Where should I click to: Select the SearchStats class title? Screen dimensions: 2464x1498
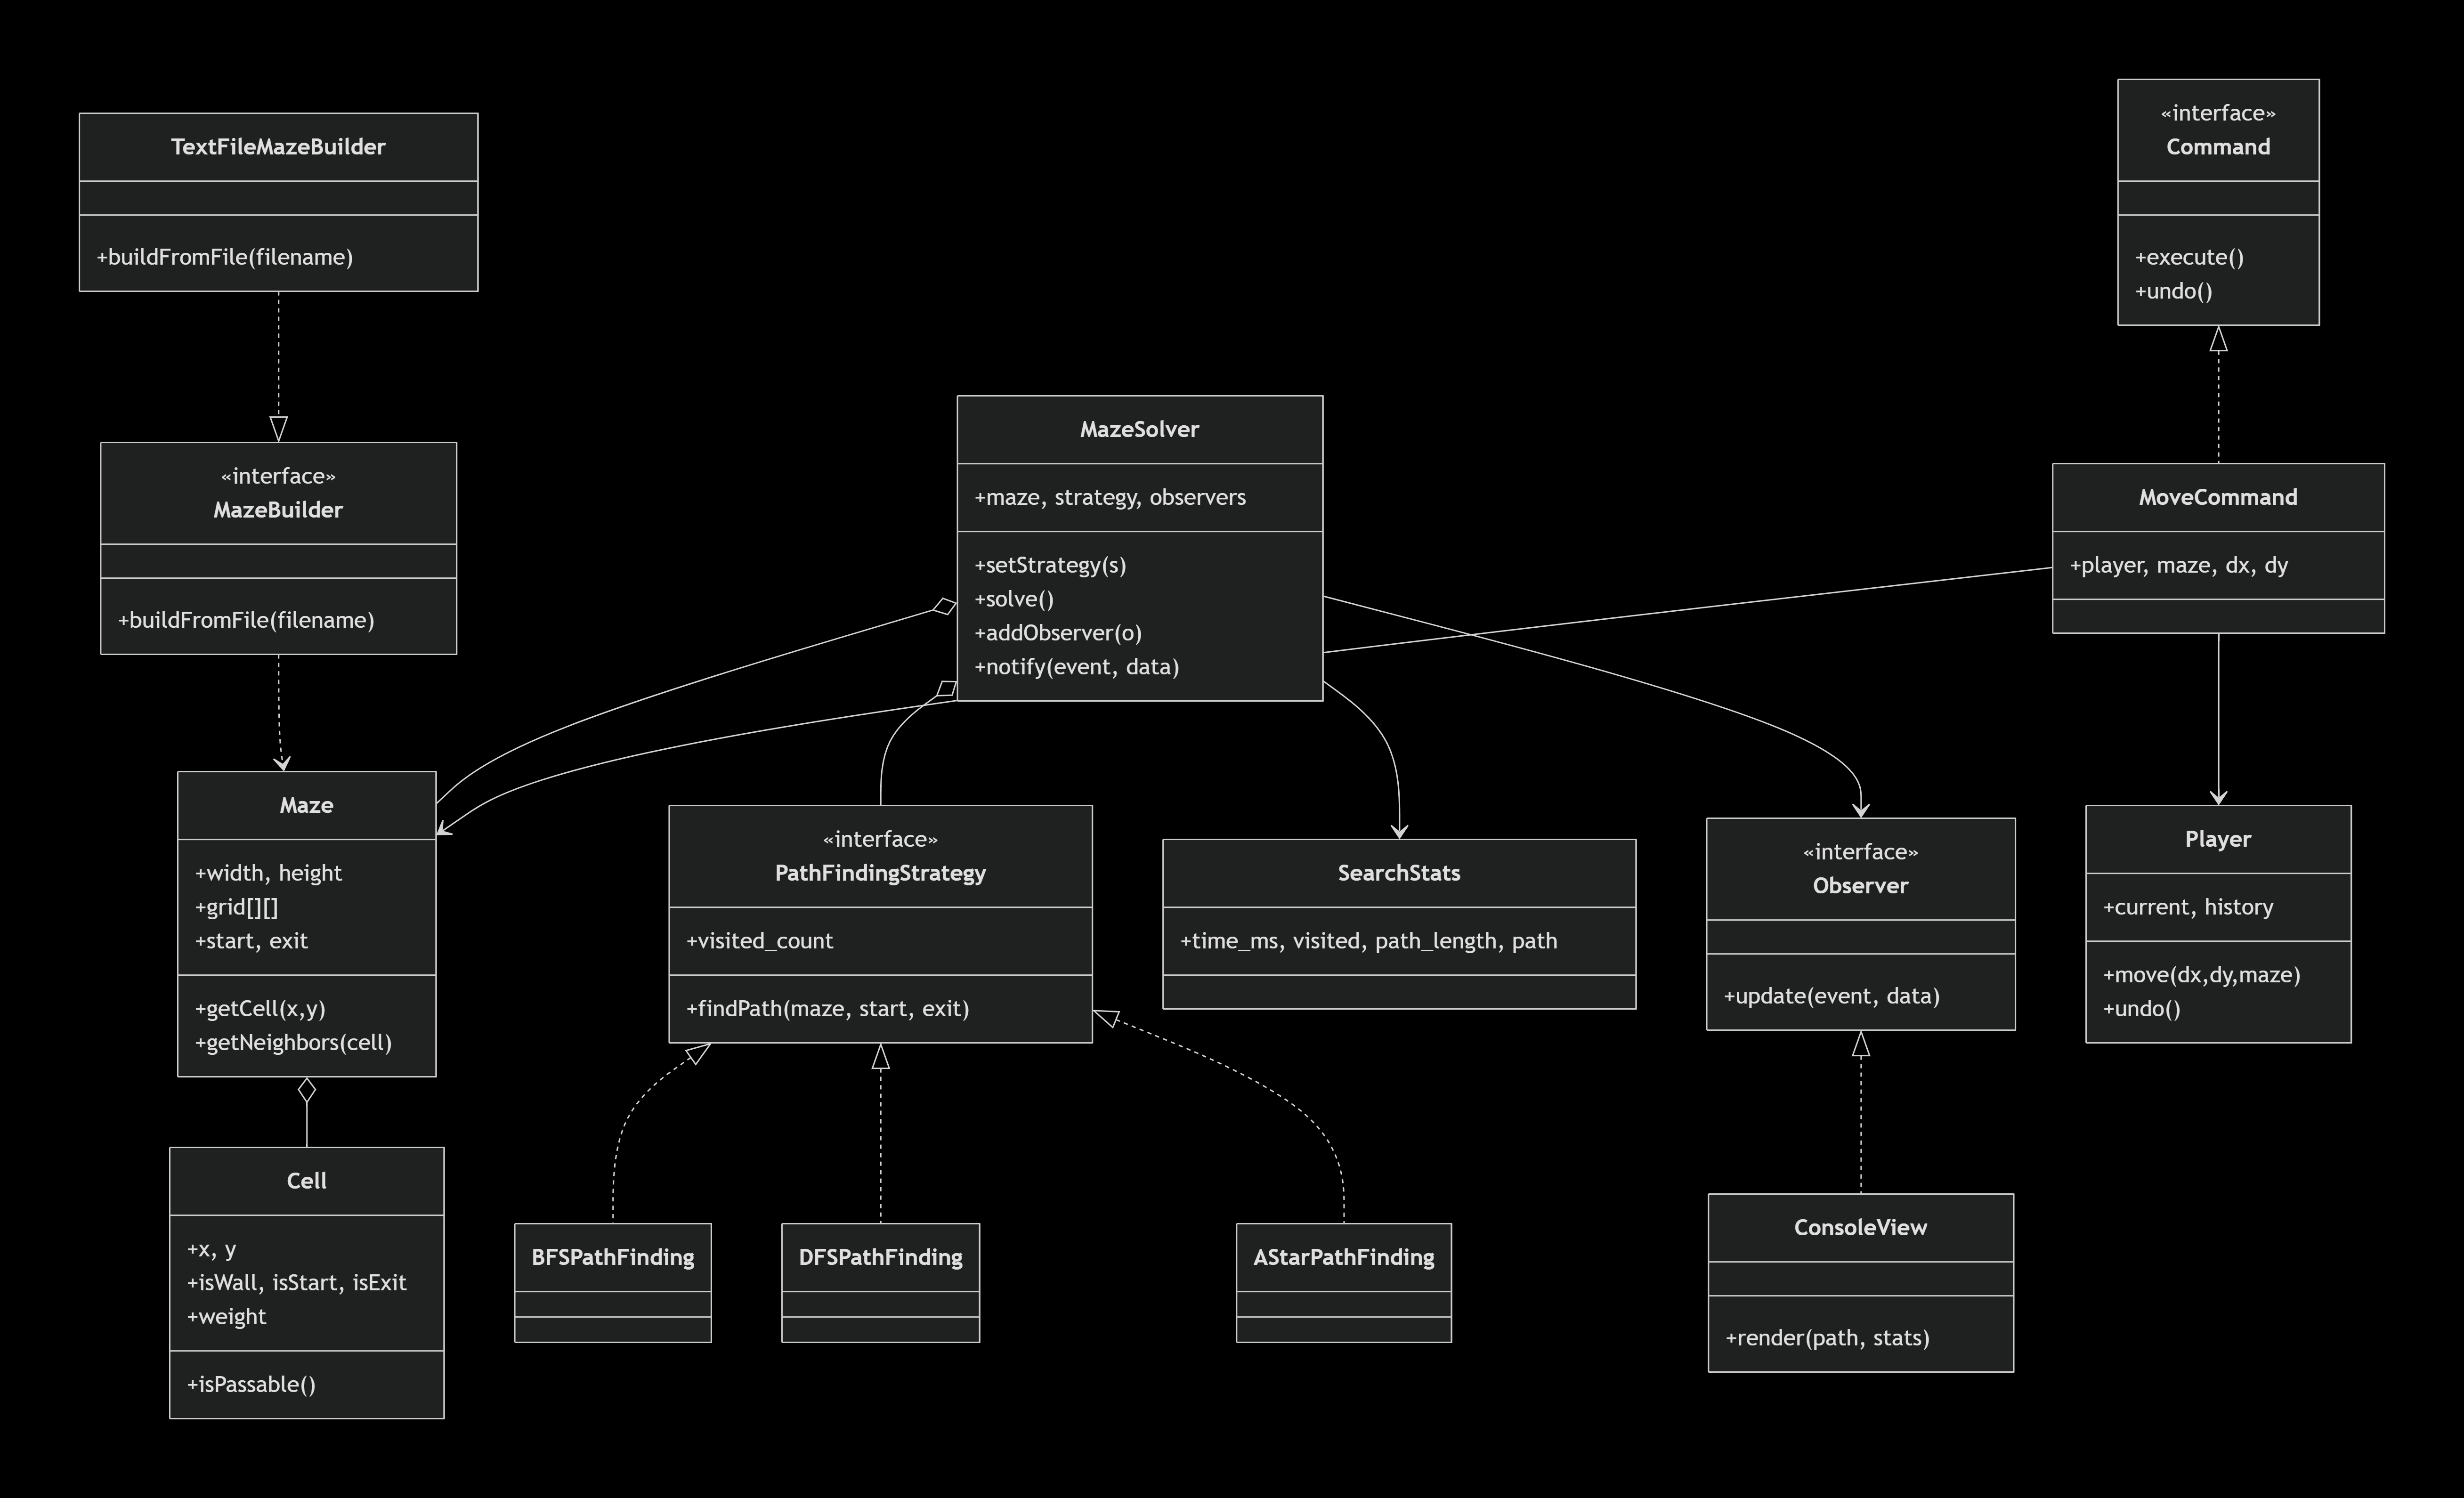pyautogui.click(x=1399, y=873)
